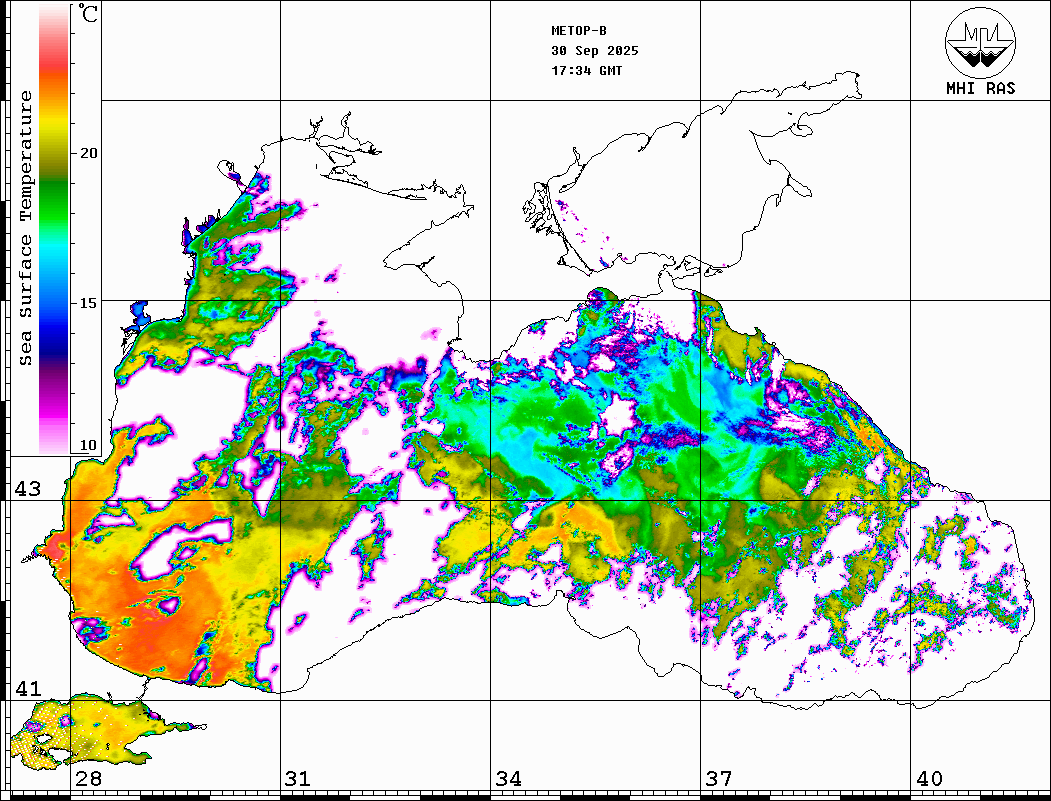Click the MHI RAS logo emblem
Screen dimensions: 1051x801
980,42
